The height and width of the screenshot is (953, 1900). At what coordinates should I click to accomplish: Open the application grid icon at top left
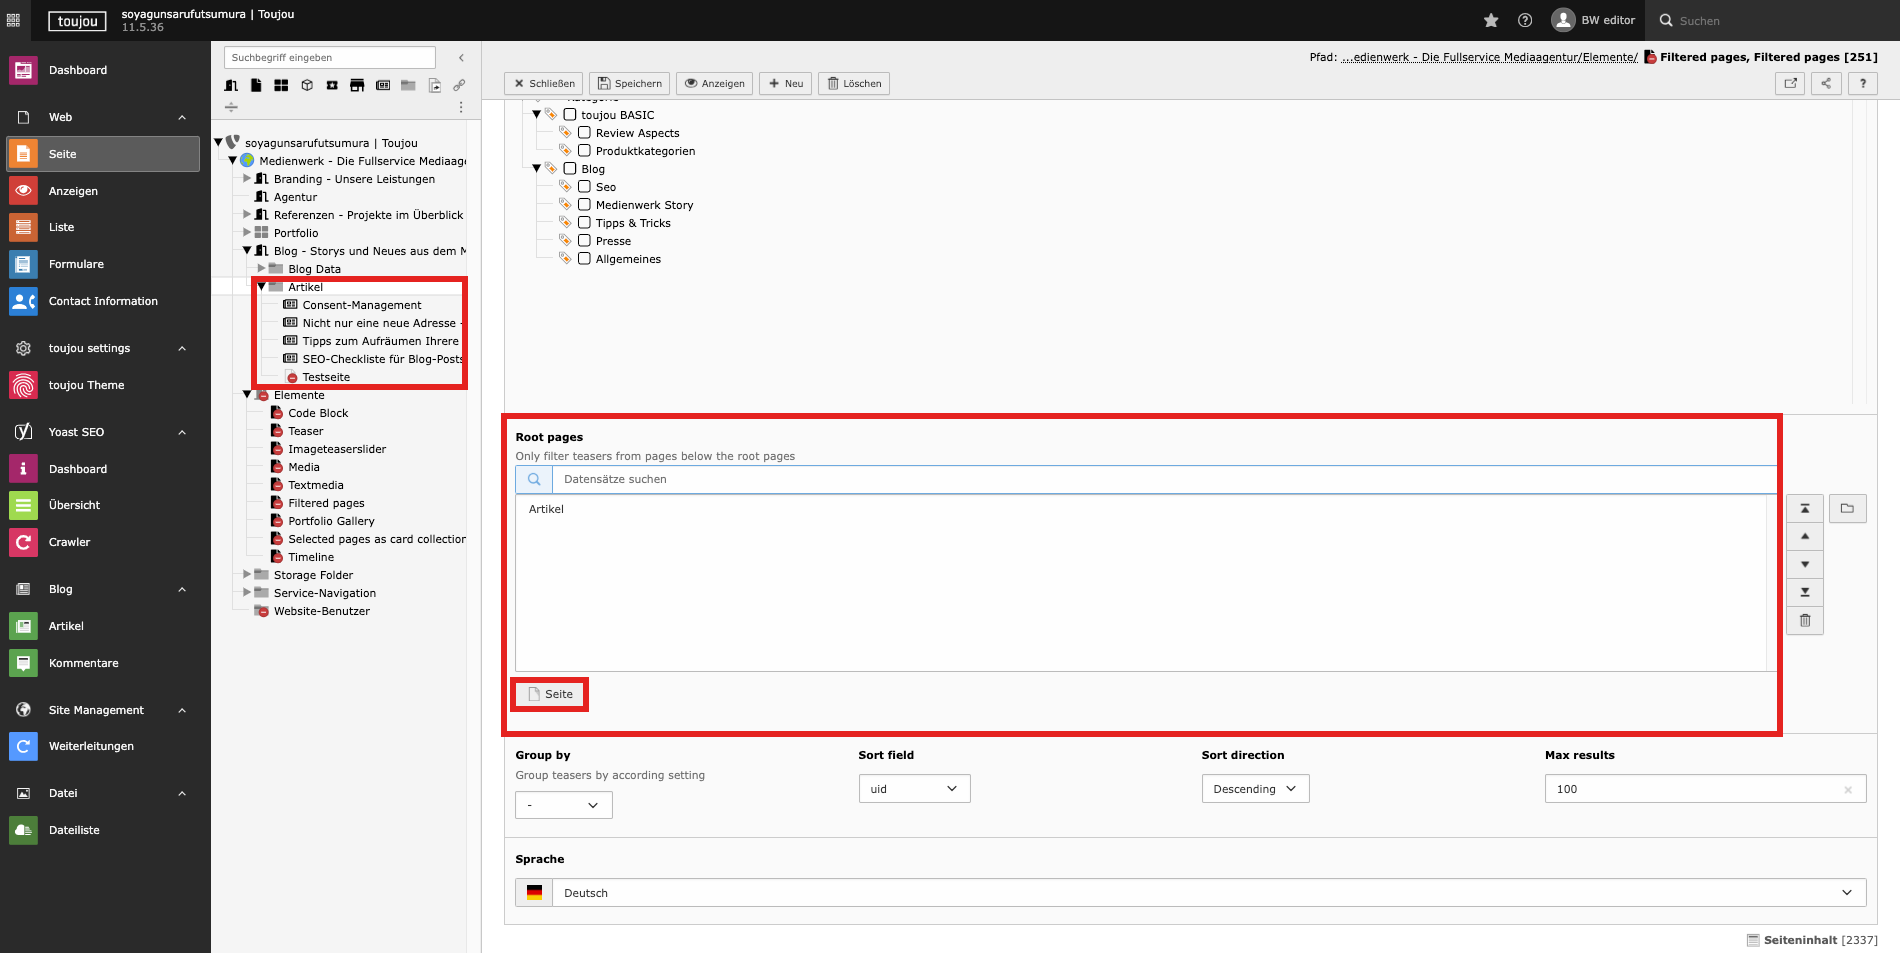coord(14,20)
